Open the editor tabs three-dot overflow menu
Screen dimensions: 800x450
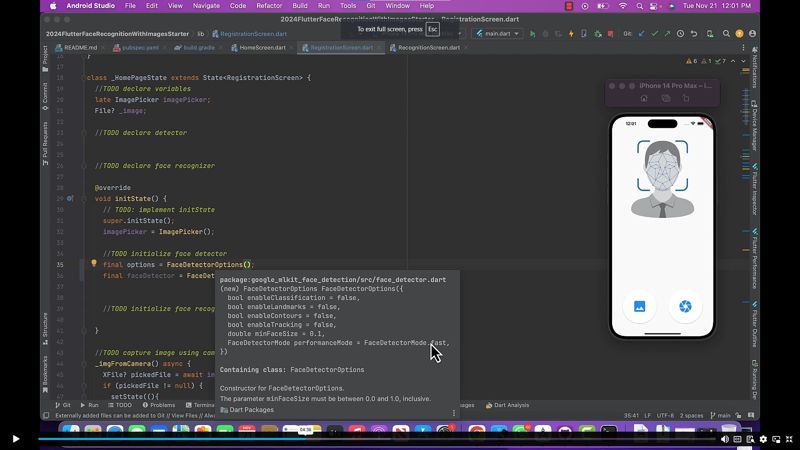[x=743, y=47]
